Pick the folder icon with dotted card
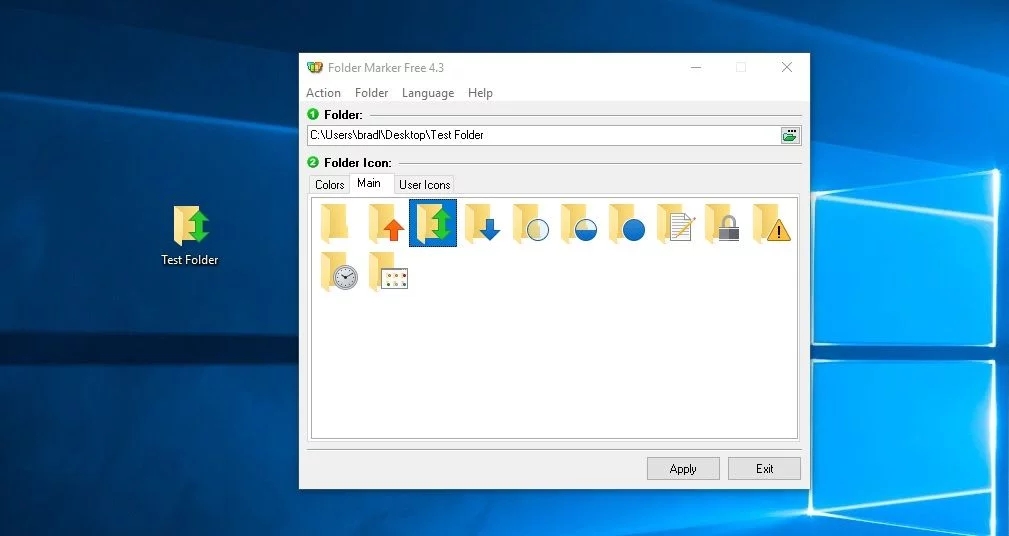 (x=387, y=272)
